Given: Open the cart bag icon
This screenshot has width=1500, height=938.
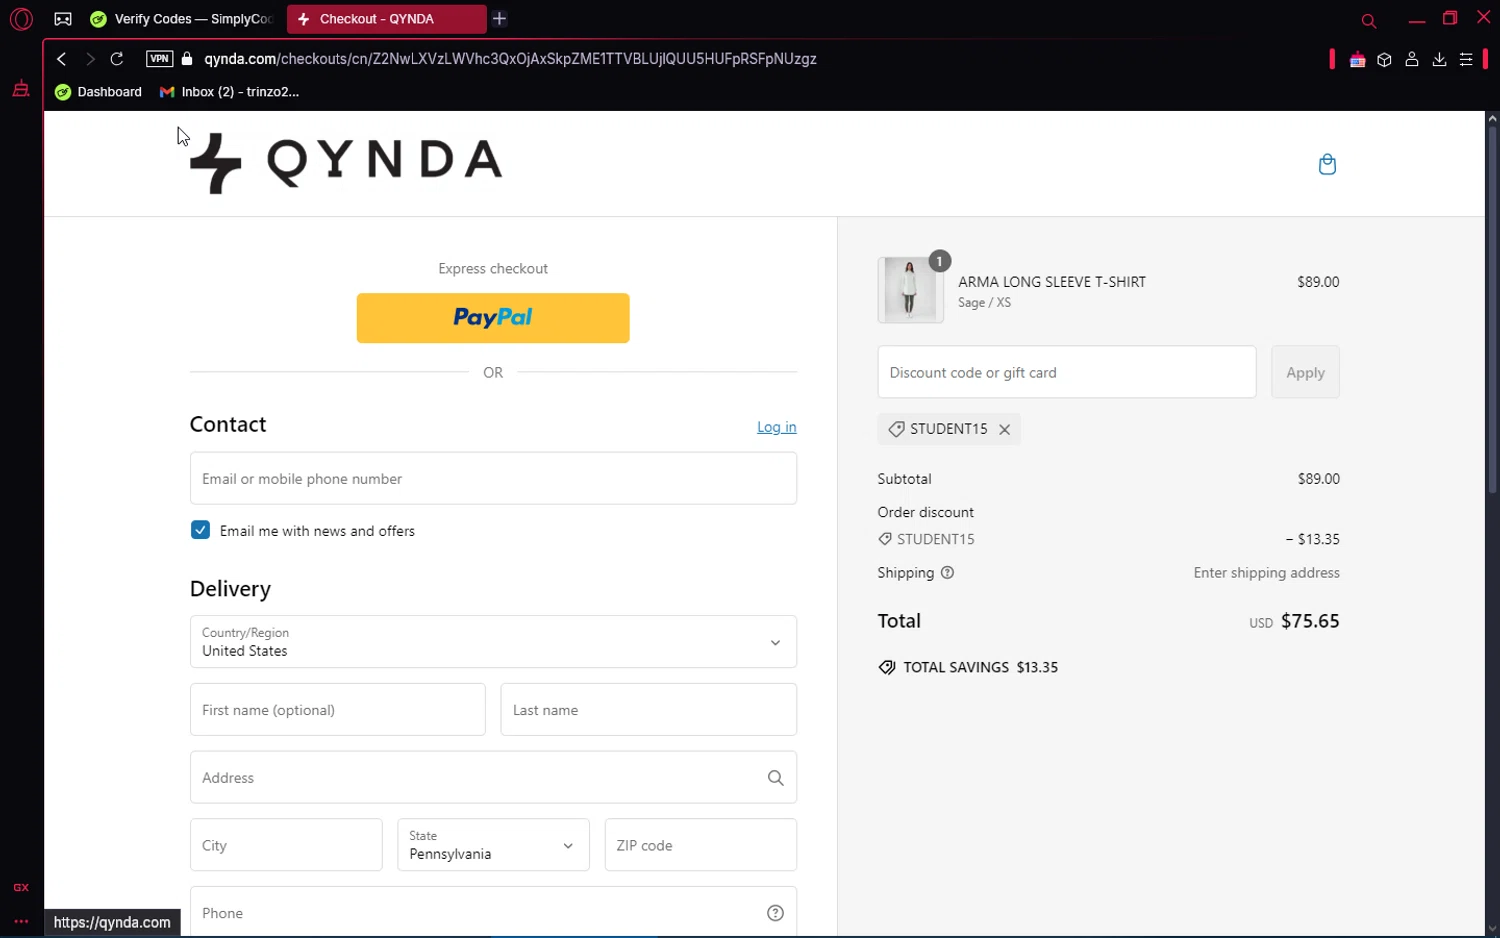Looking at the screenshot, I should [x=1327, y=164].
